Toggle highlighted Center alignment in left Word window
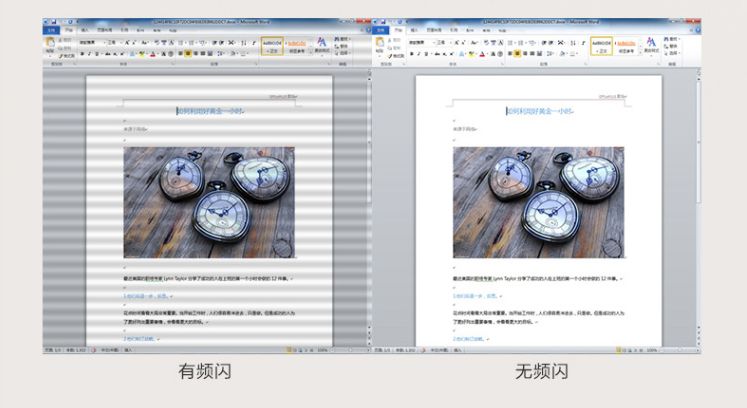747x408 pixels. click(x=188, y=53)
